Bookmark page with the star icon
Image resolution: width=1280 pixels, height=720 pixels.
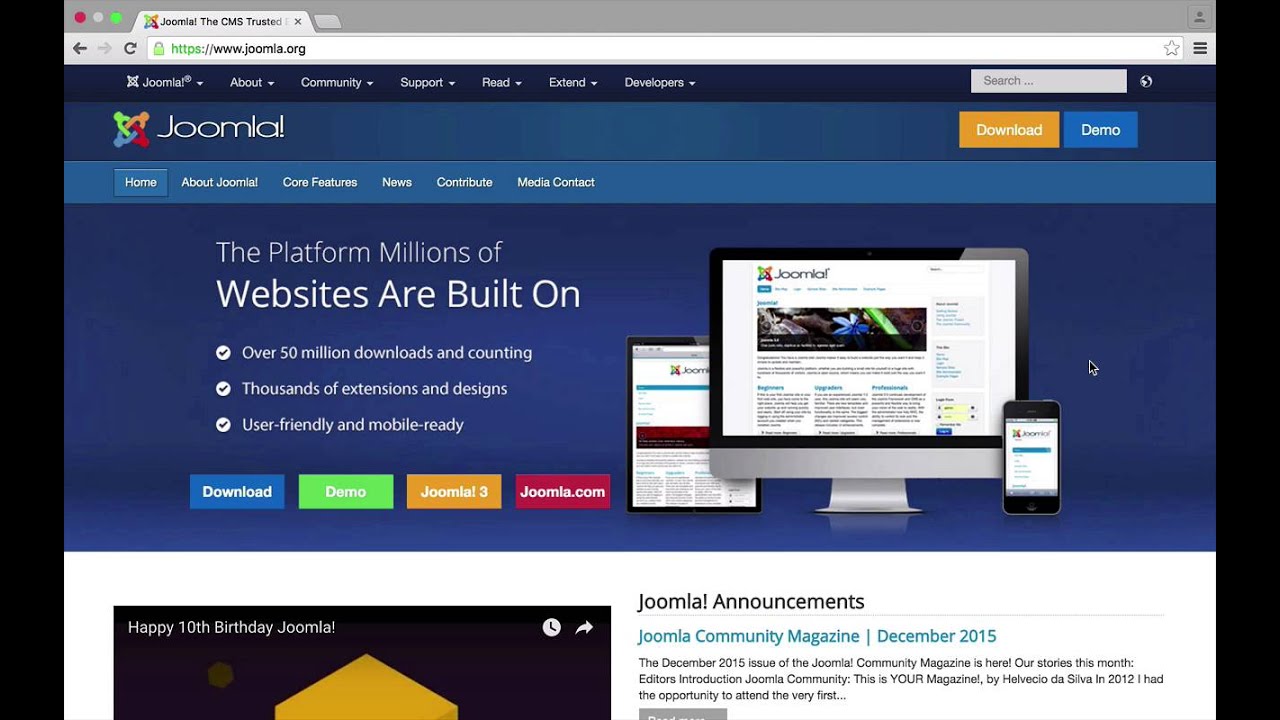1171,48
